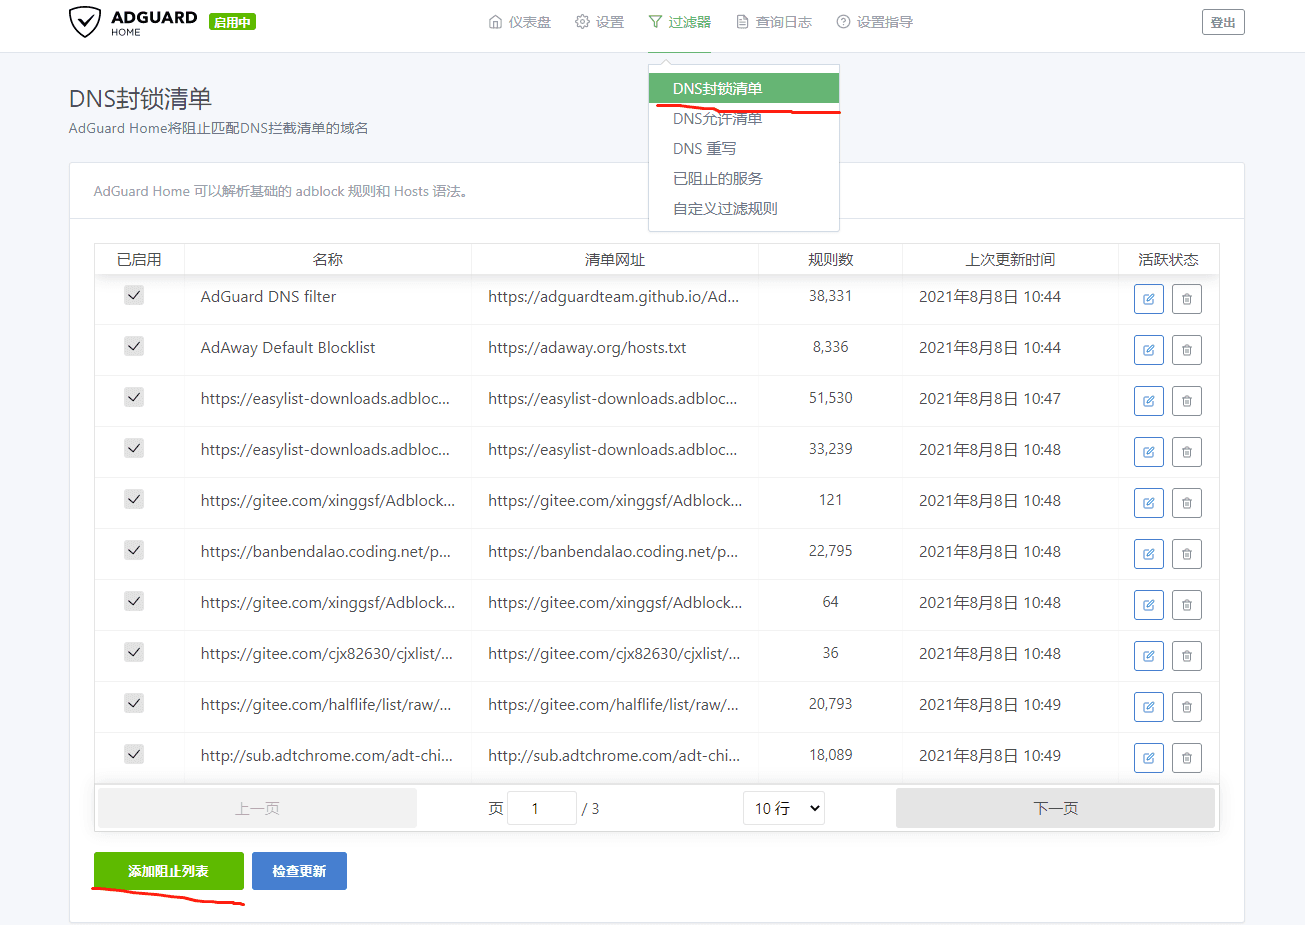Delete the AdAway Default Blocklist entry
This screenshot has width=1305, height=925.
point(1186,350)
